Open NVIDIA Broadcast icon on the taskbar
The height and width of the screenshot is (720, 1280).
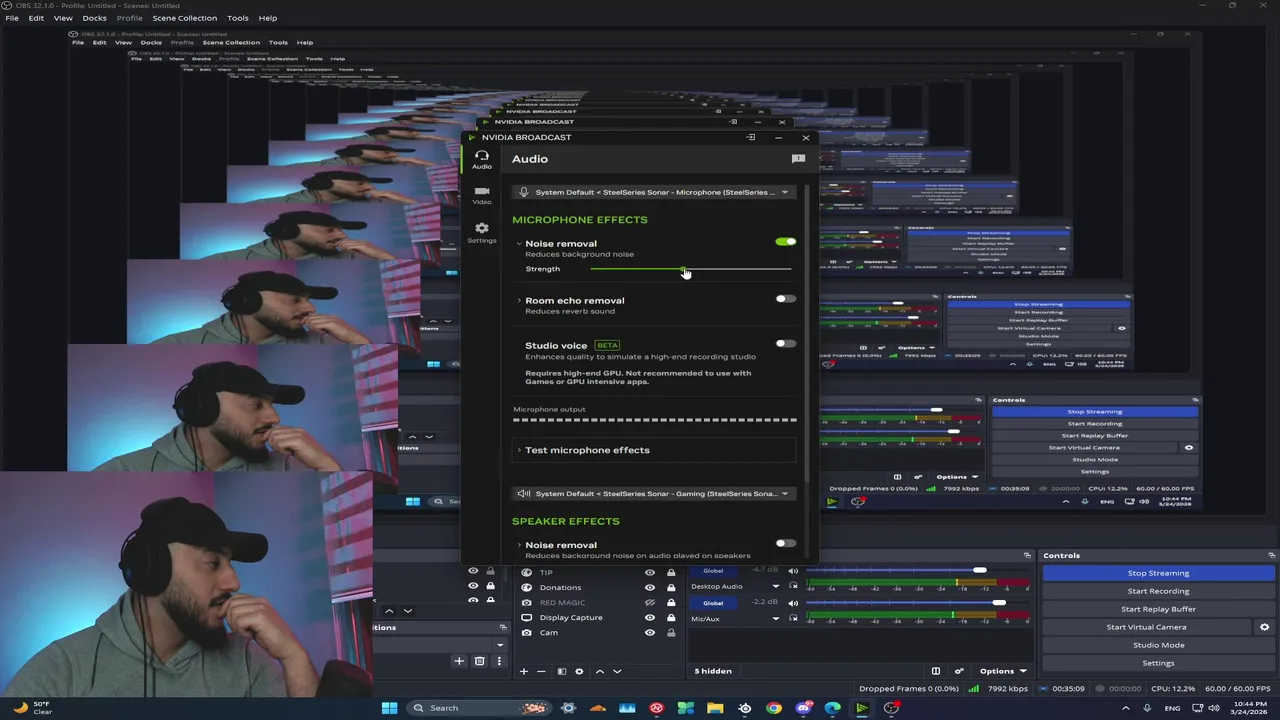pos(861,708)
